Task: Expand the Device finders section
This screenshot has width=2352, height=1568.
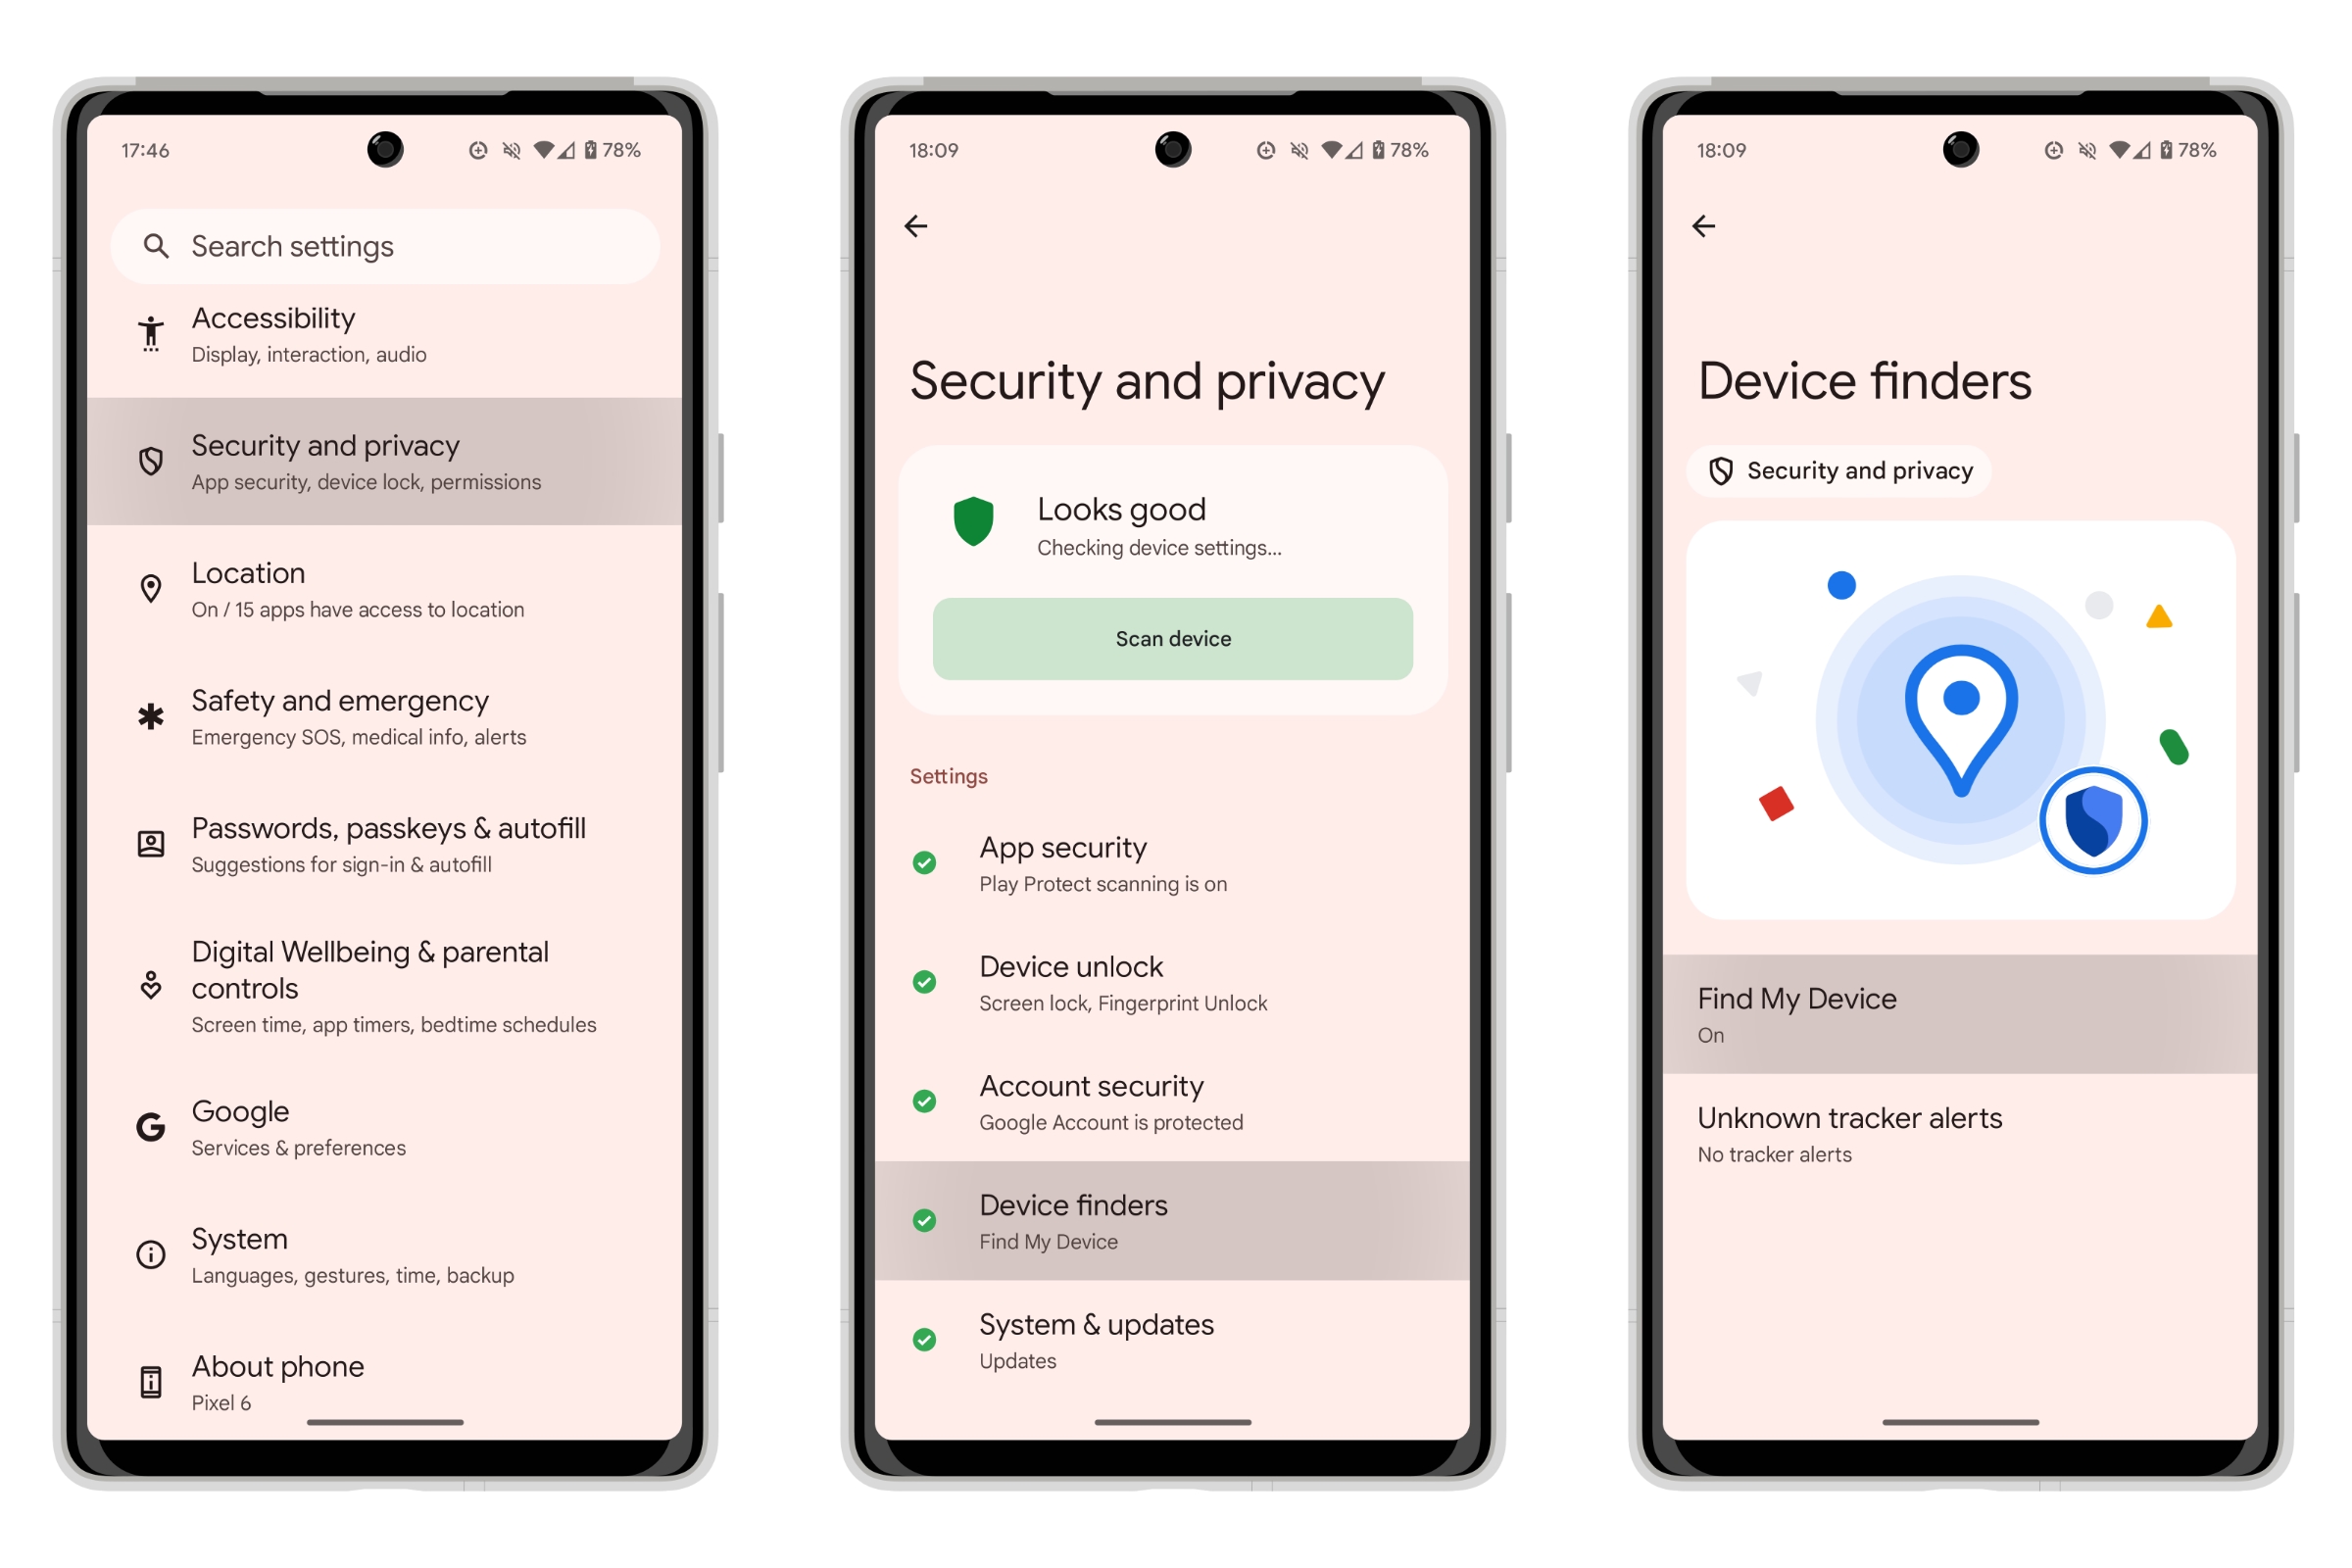Action: 1176,1223
